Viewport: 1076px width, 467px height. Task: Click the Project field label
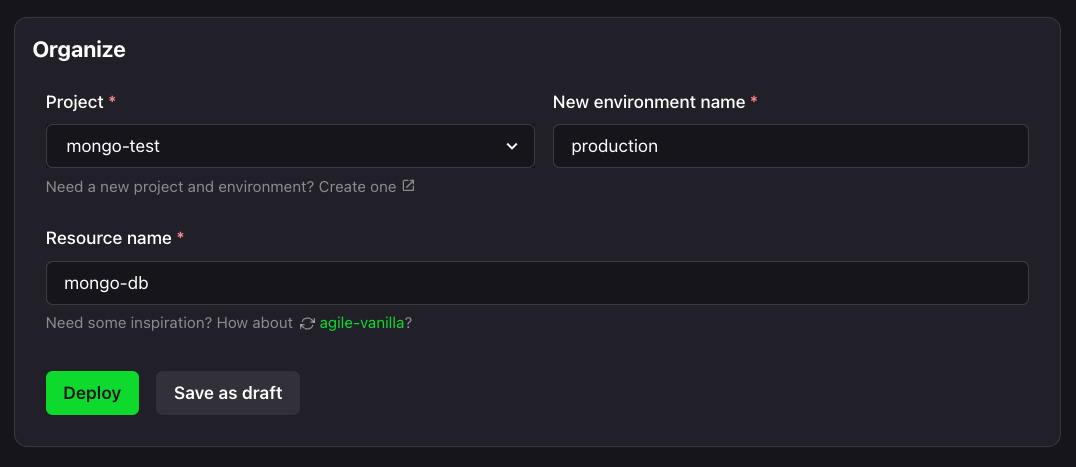tap(75, 102)
